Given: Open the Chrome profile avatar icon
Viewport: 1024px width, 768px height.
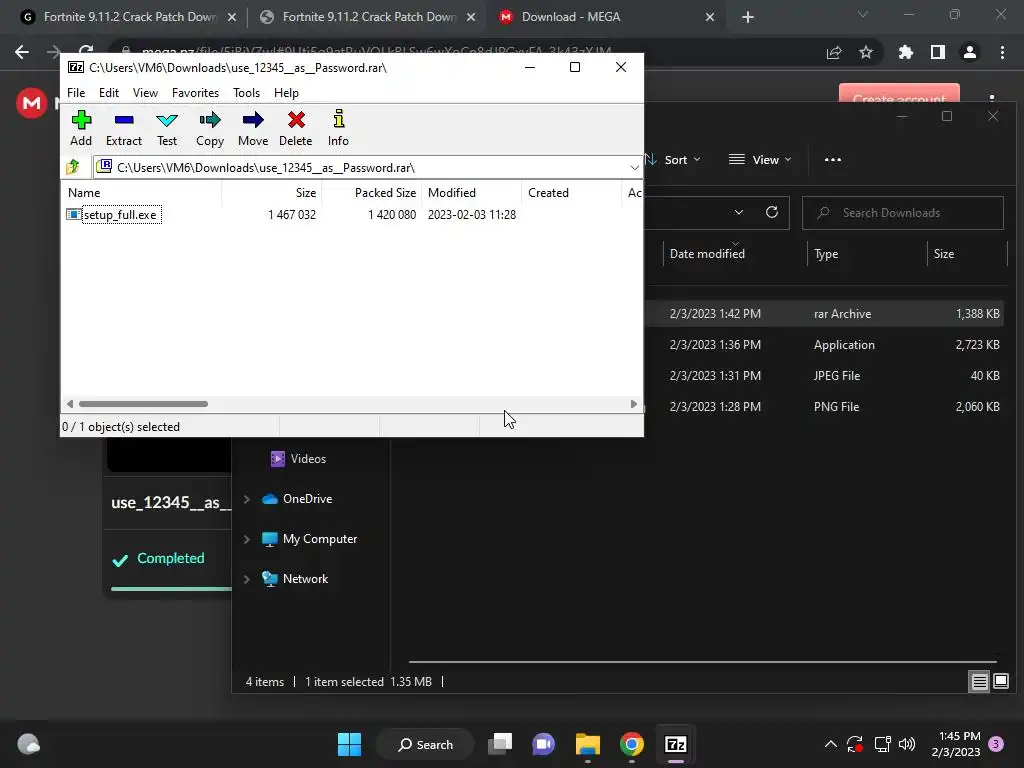Looking at the screenshot, I should 970,52.
